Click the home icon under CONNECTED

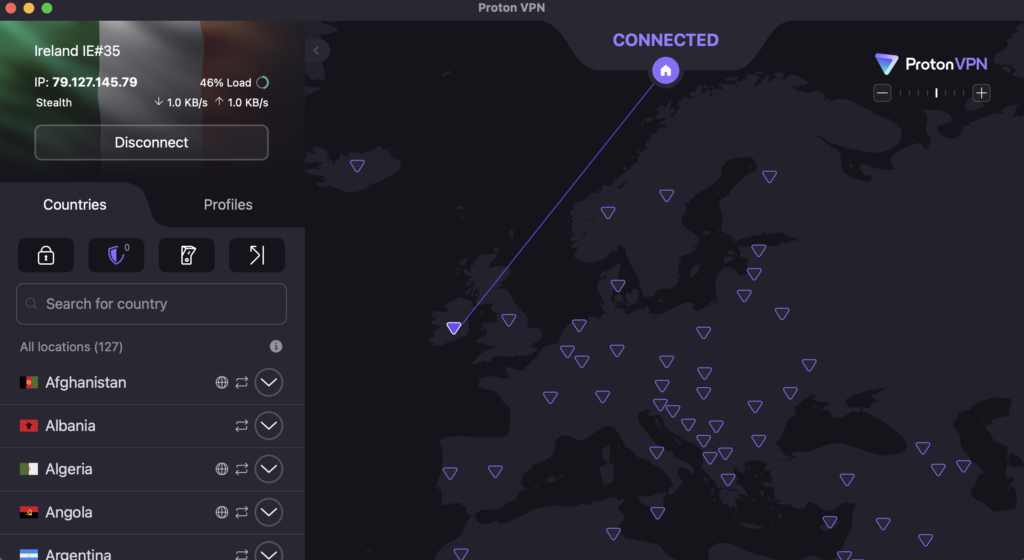click(x=665, y=70)
